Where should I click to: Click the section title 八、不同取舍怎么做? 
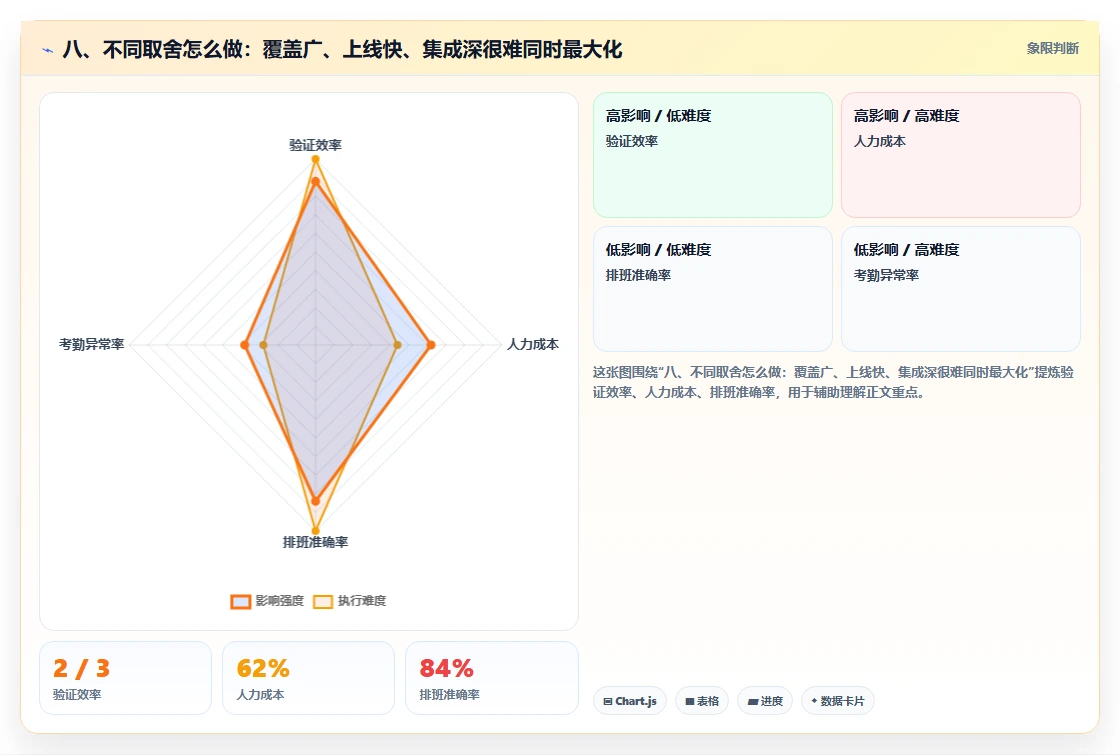(x=342, y=49)
